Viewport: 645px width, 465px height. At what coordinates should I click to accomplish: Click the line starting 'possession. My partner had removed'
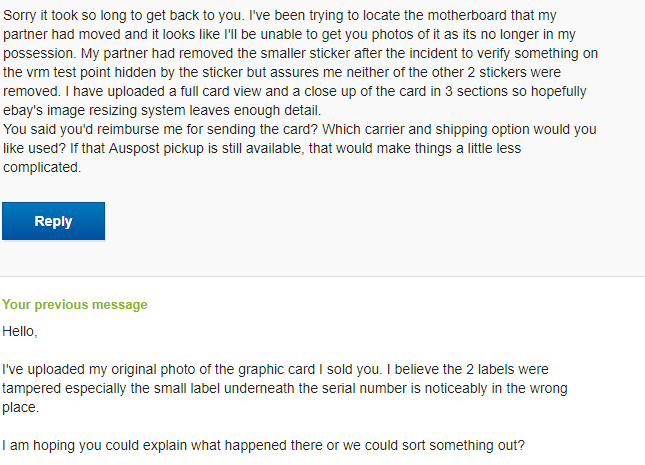pos(300,53)
